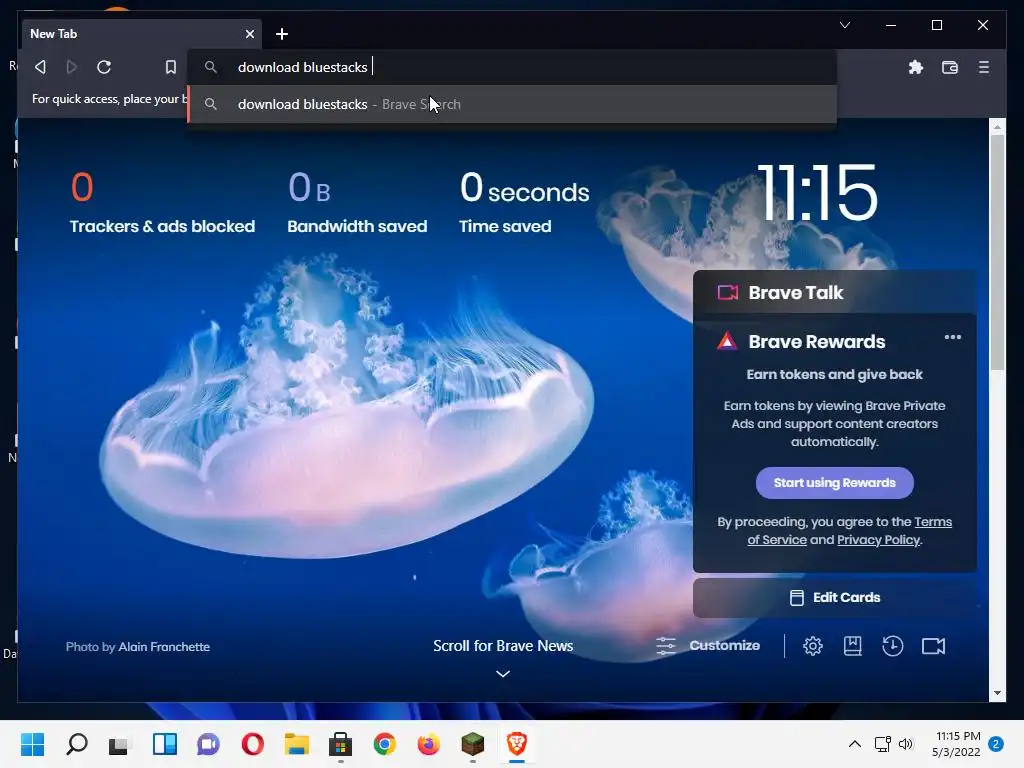Go back with the navigation arrow
Image resolution: width=1024 pixels, height=768 pixels.
click(40, 67)
